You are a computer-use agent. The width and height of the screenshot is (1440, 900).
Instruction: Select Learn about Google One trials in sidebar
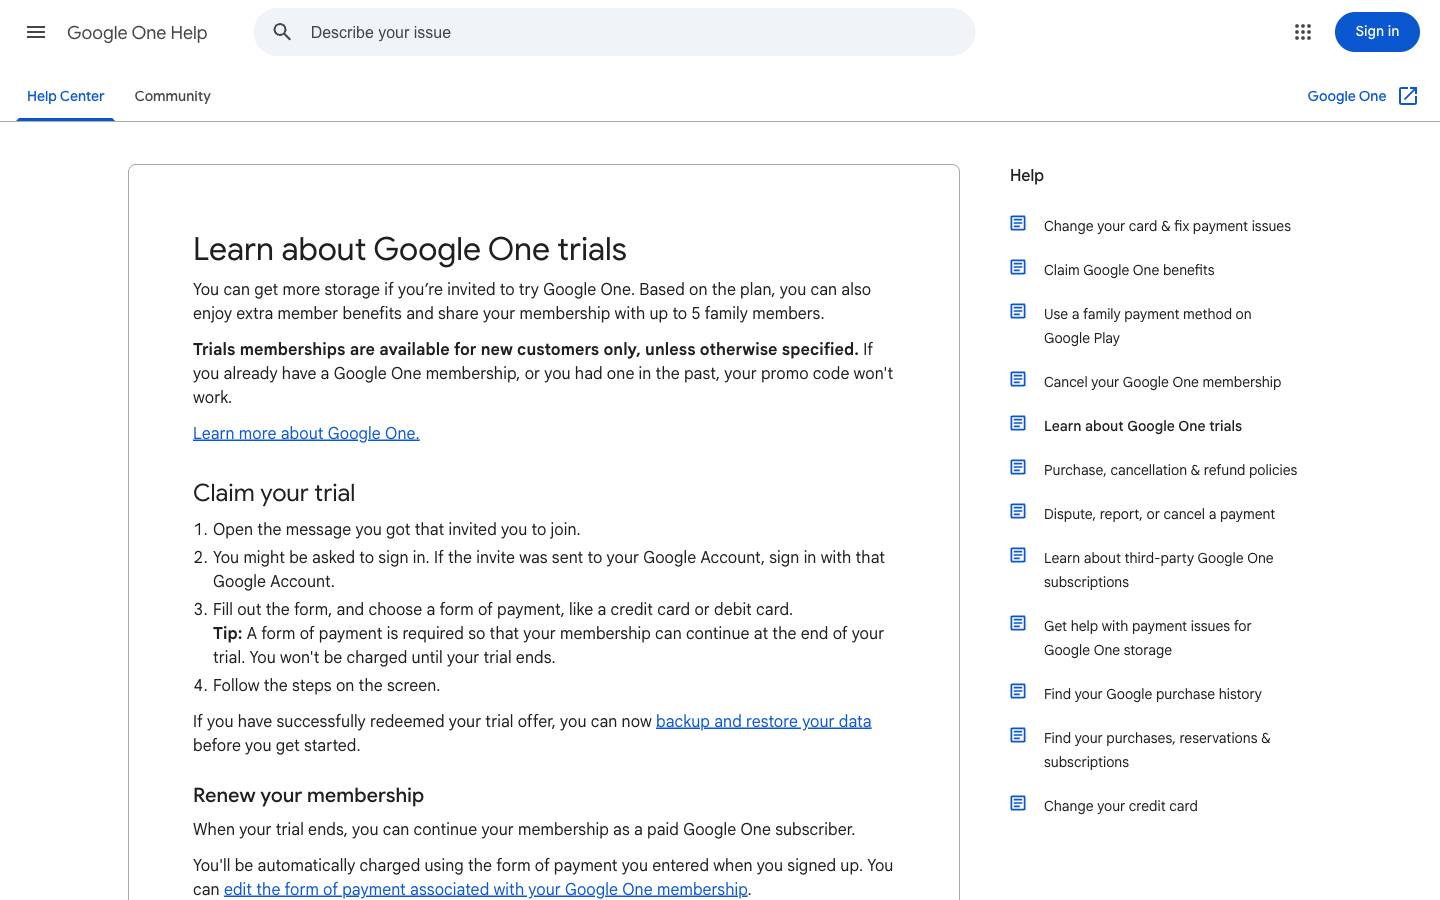click(x=1143, y=426)
